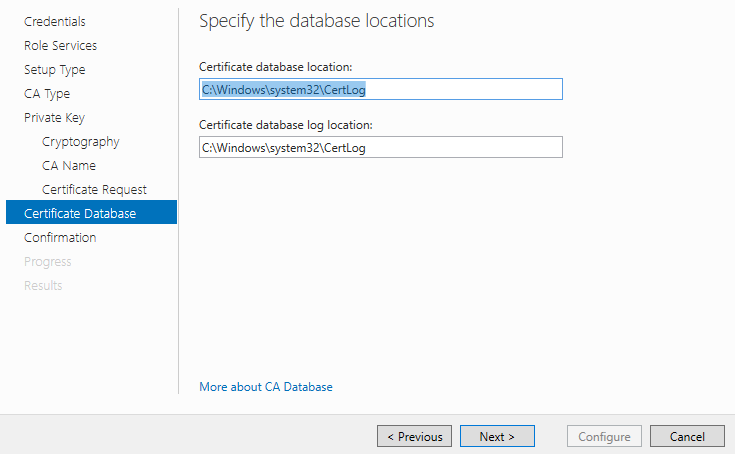
Task: Open Certificate Request sub-step
Action: pos(94,189)
